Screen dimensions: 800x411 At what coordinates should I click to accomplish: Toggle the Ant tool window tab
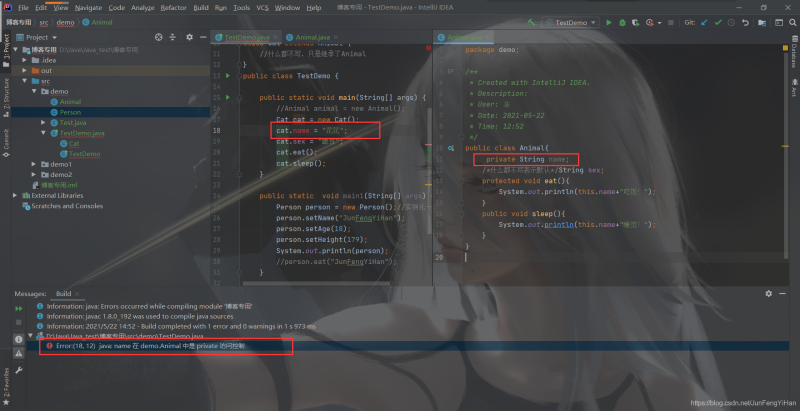pos(794,87)
